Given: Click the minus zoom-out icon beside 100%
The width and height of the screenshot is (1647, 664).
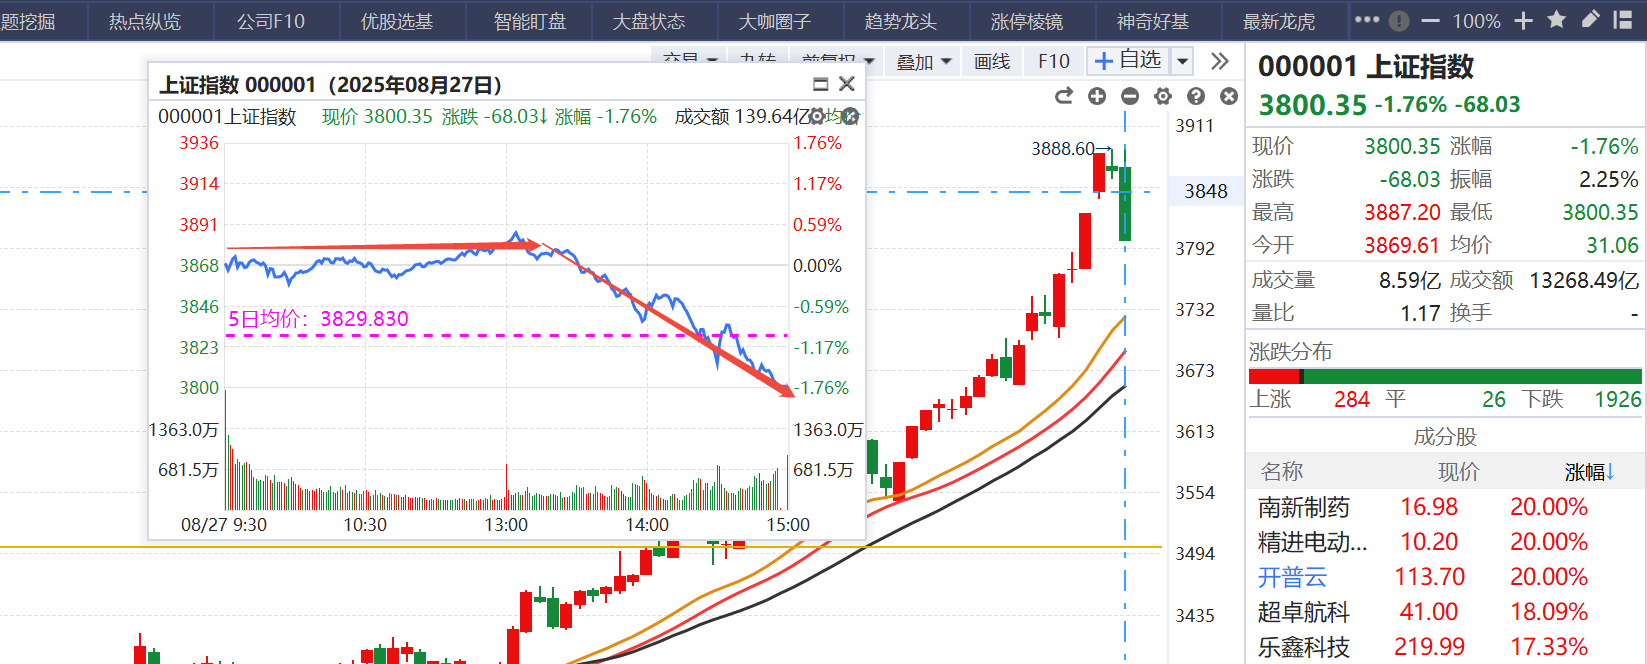Looking at the screenshot, I should pyautogui.click(x=1431, y=21).
